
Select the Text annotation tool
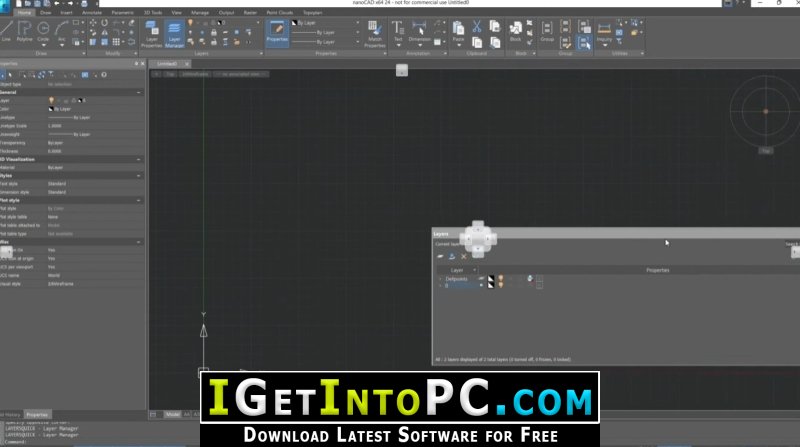397,32
